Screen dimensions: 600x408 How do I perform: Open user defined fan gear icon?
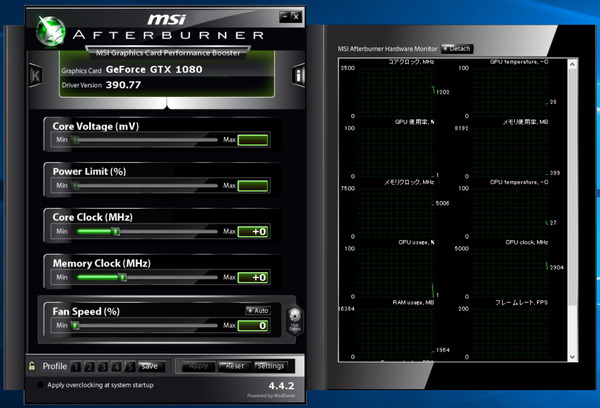pyautogui.click(x=295, y=320)
